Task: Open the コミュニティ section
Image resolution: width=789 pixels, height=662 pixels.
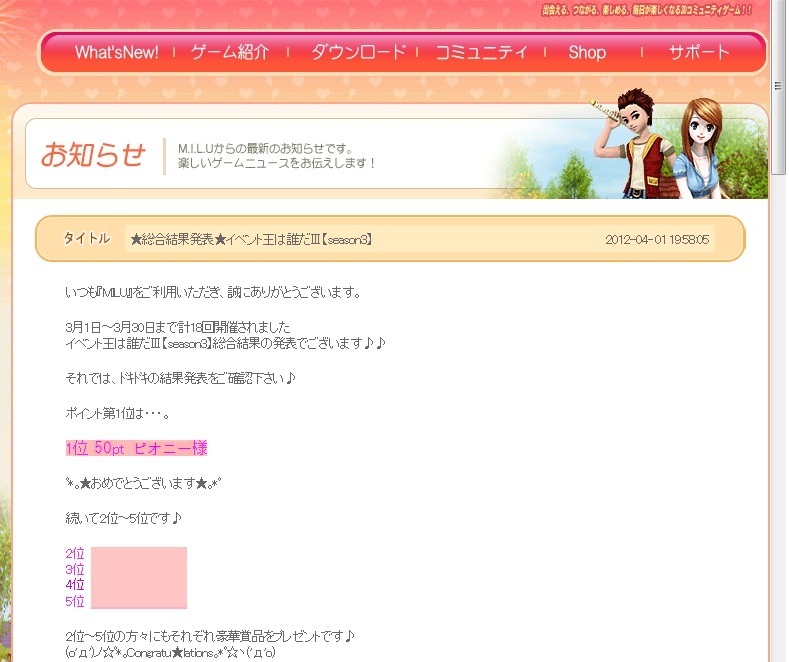Action: 481,52
